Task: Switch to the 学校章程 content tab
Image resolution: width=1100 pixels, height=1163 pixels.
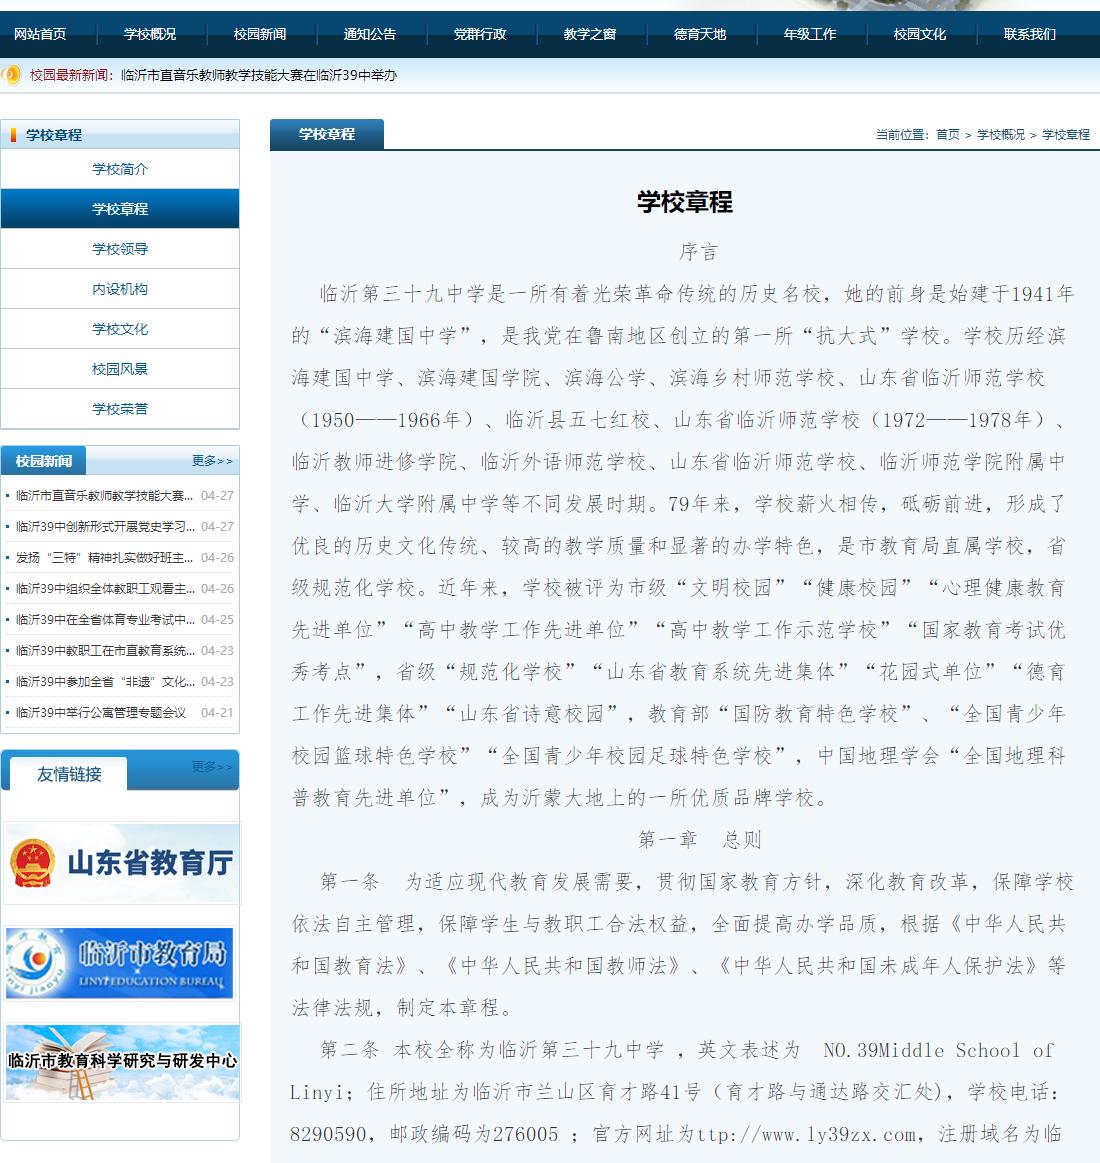Action: click(x=326, y=133)
